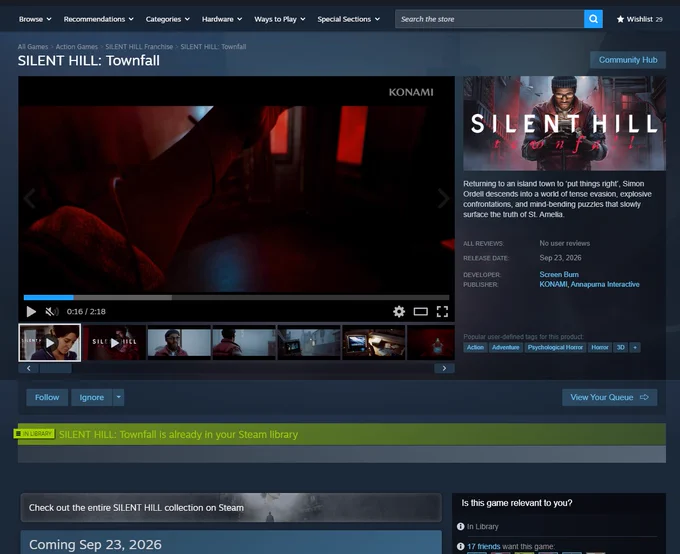Expand the Hardware menu
The image size is (680, 554).
pyautogui.click(x=222, y=19)
